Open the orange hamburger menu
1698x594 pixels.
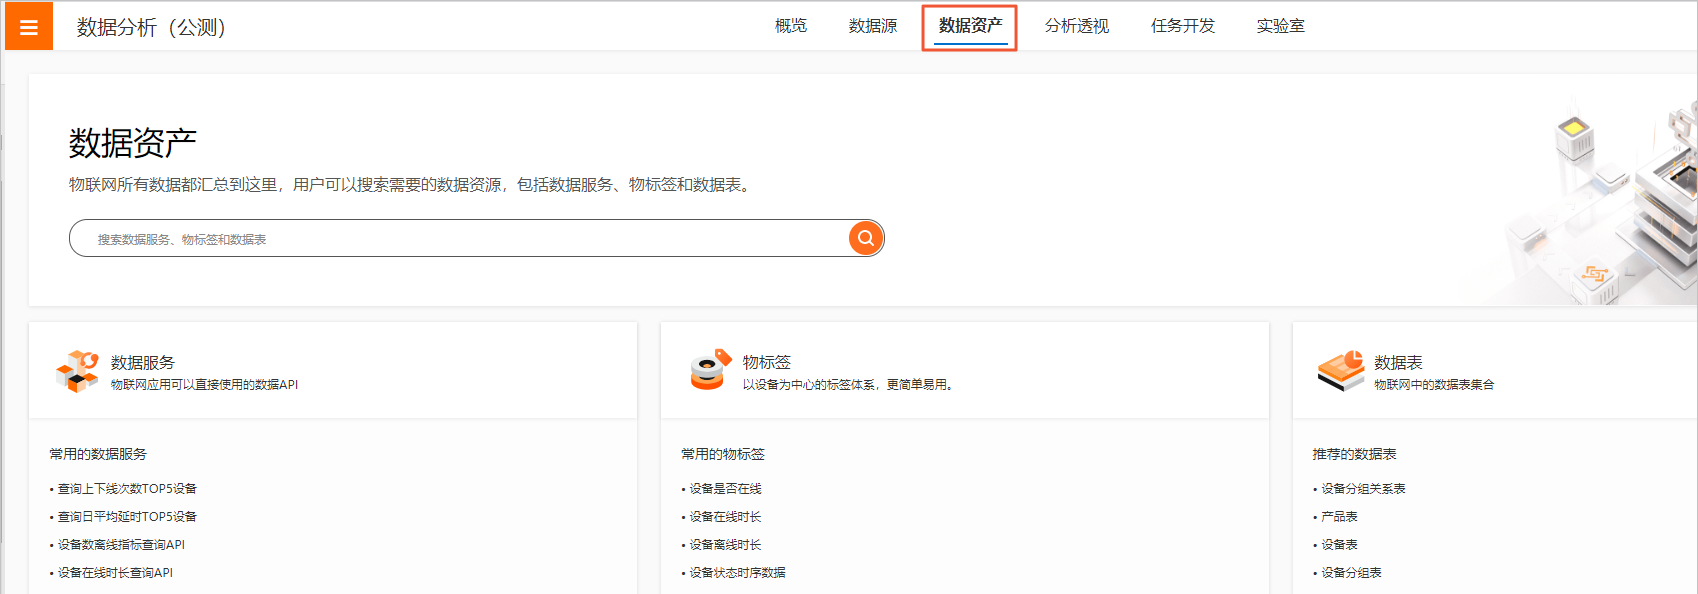click(29, 27)
